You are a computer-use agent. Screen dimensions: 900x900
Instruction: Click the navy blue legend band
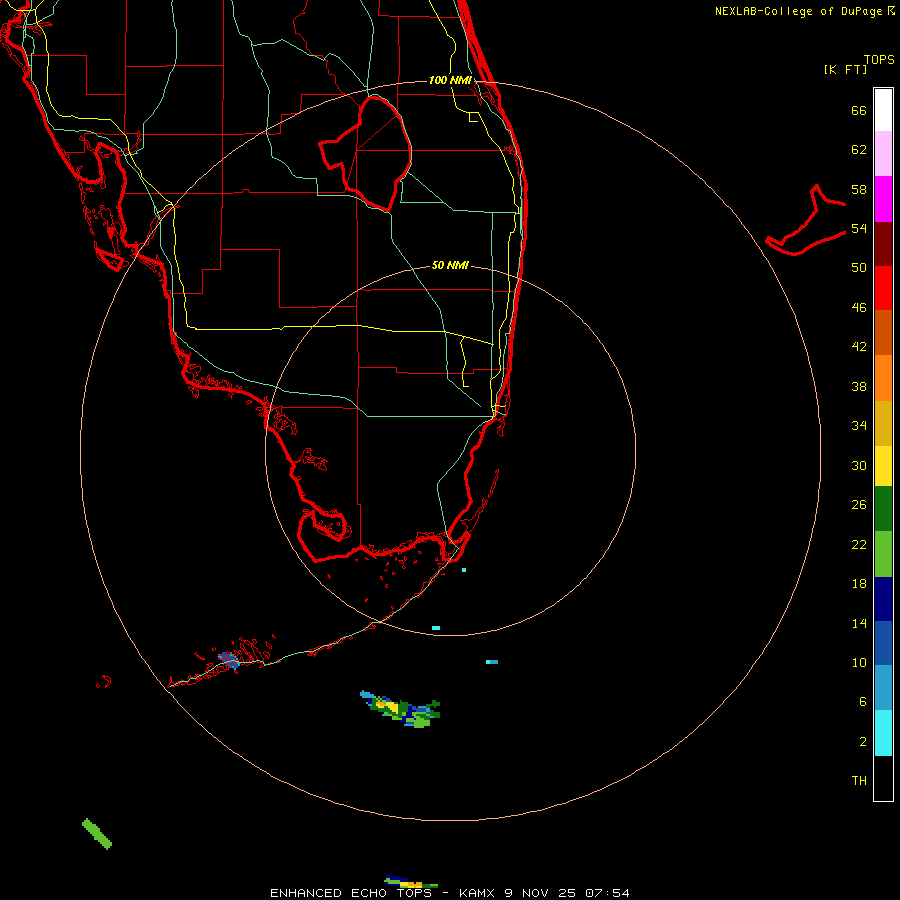point(883,599)
